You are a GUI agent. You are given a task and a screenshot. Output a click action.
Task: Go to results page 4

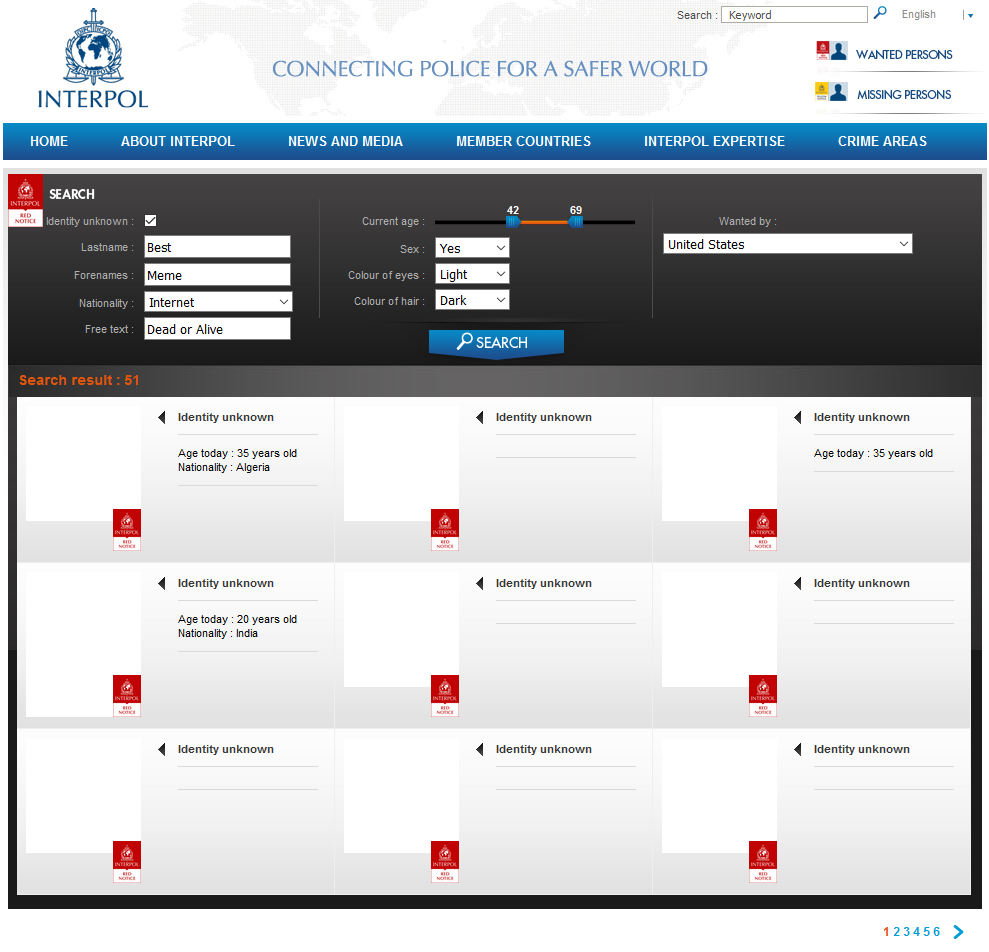click(x=916, y=932)
